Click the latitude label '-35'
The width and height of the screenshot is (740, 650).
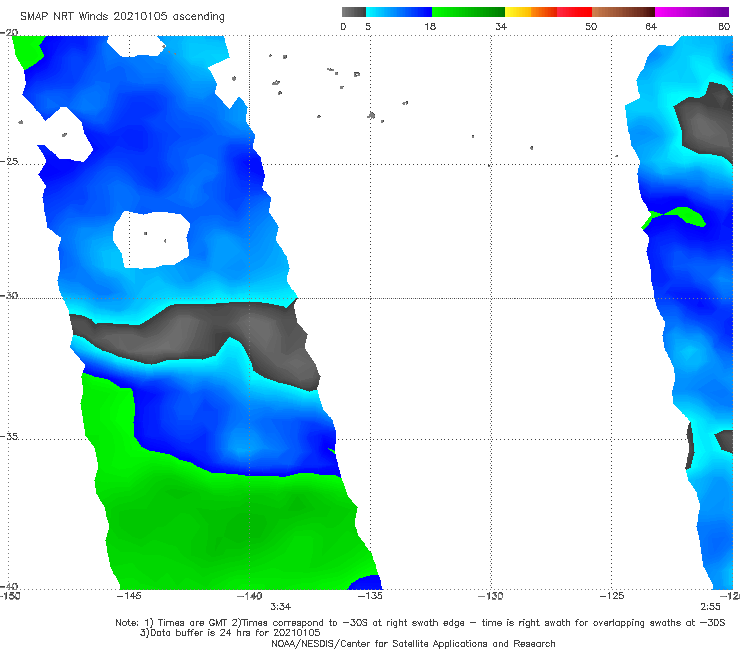point(9,436)
